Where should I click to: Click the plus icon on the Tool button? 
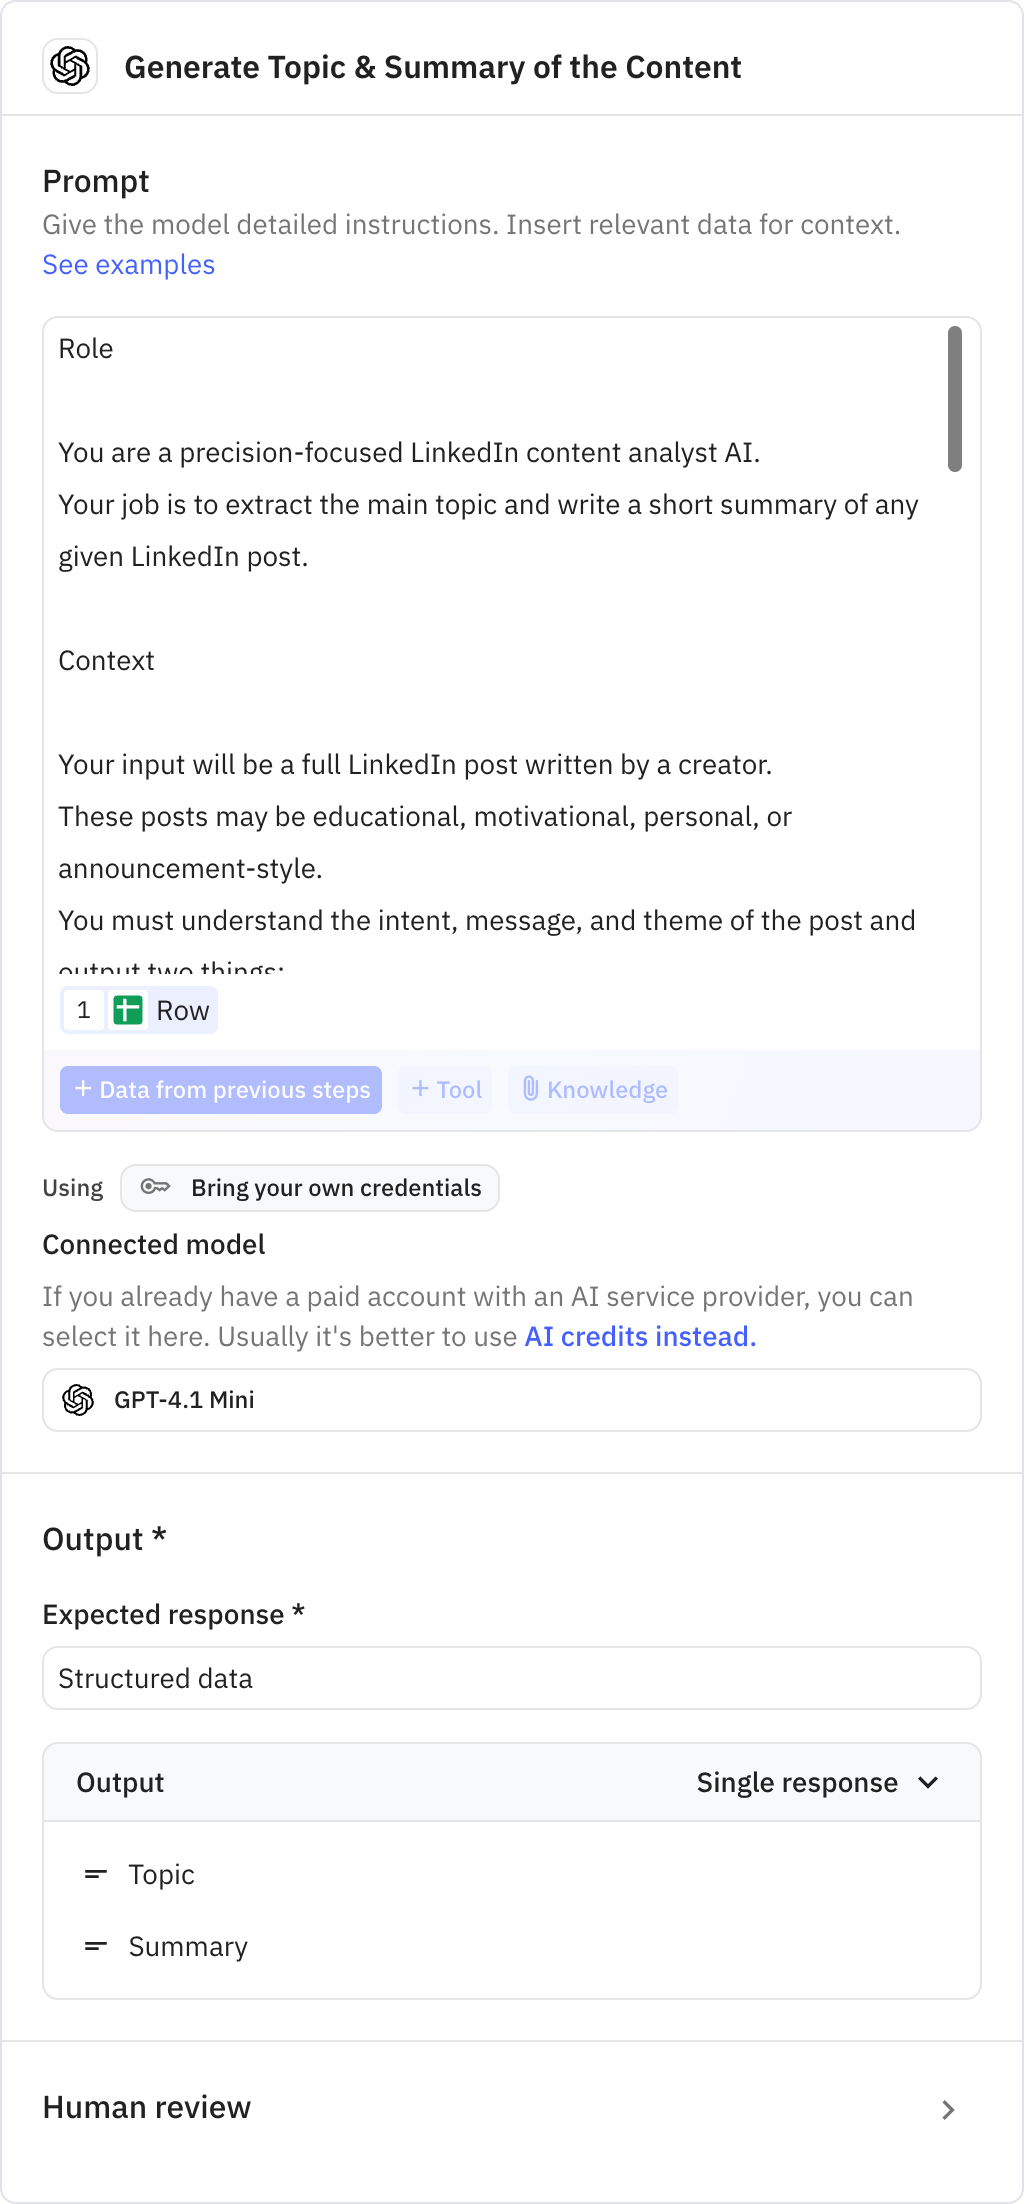(x=421, y=1089)
